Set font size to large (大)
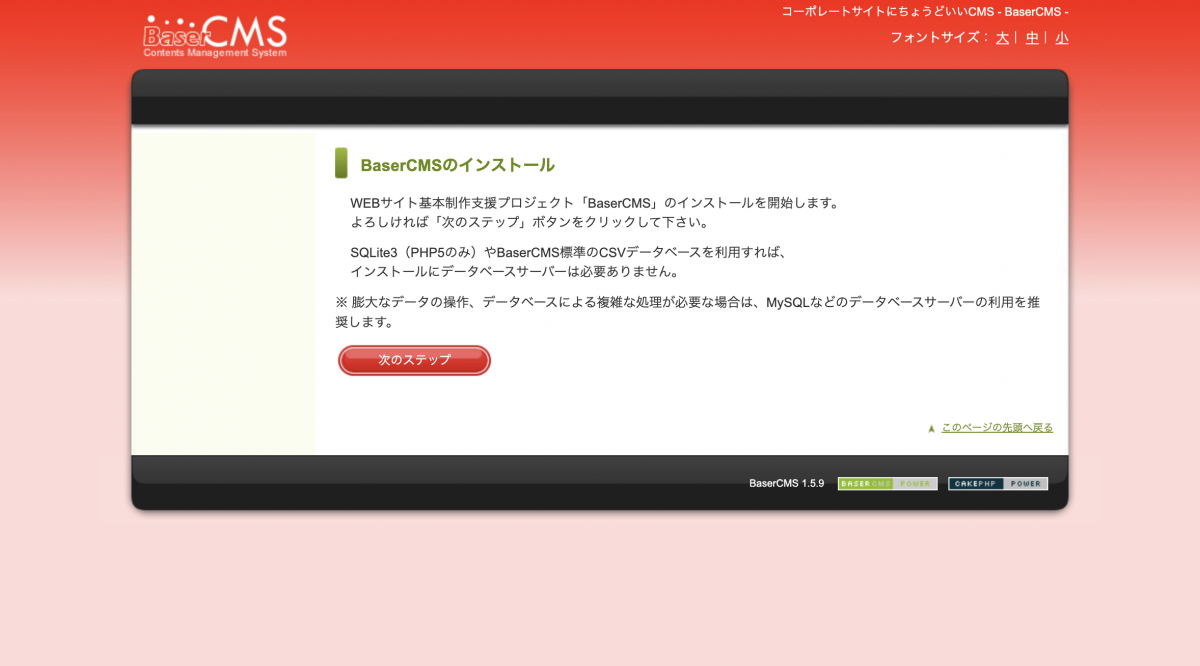1200x666 pixels. 1002,38
